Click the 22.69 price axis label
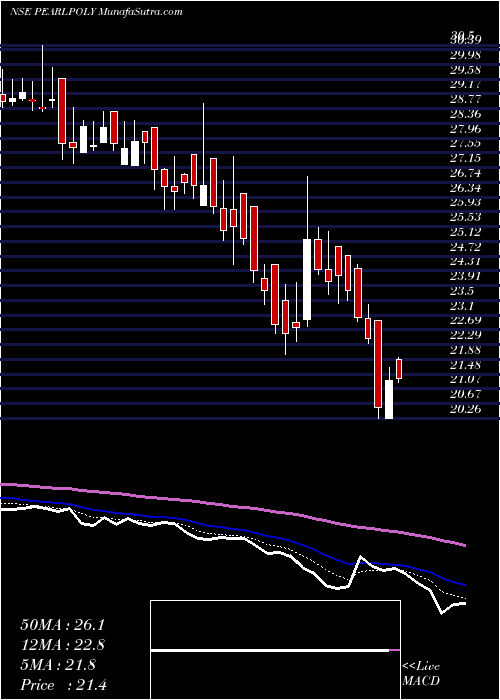The height and width of the screenshot is (700, 500). (x=466, y=320)
